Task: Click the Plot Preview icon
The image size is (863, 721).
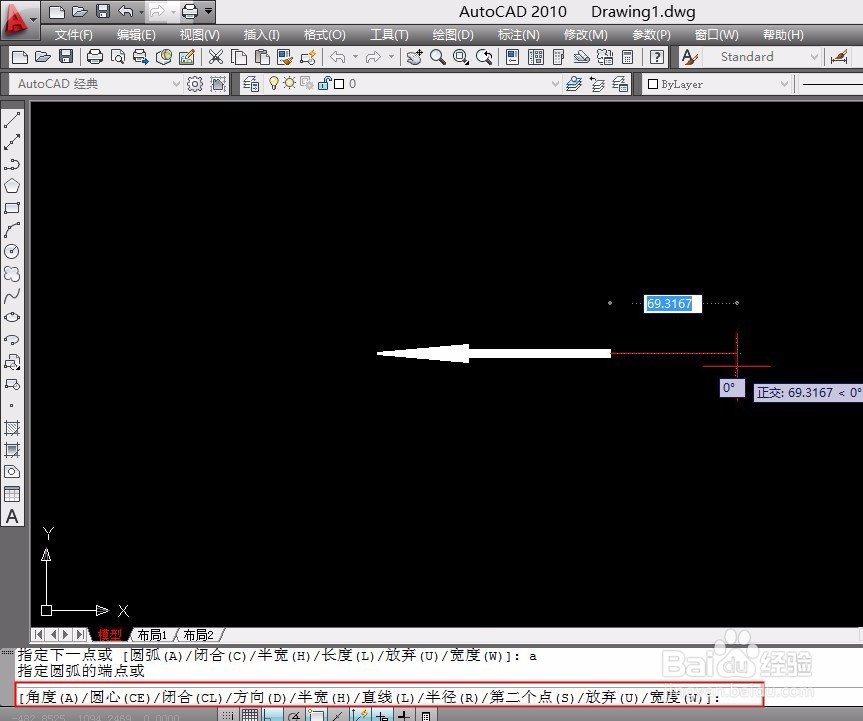Action: pyautogui.click(x=118, y=57)
